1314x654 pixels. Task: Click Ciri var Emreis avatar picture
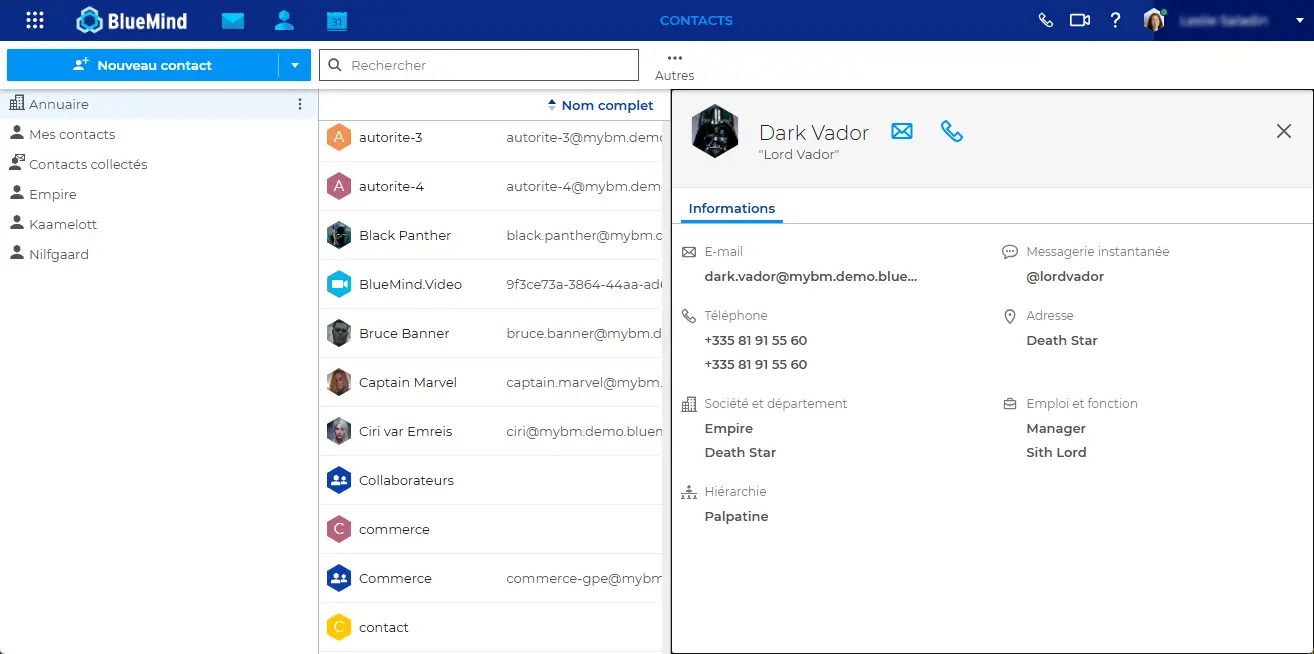(x=339, y=431)
